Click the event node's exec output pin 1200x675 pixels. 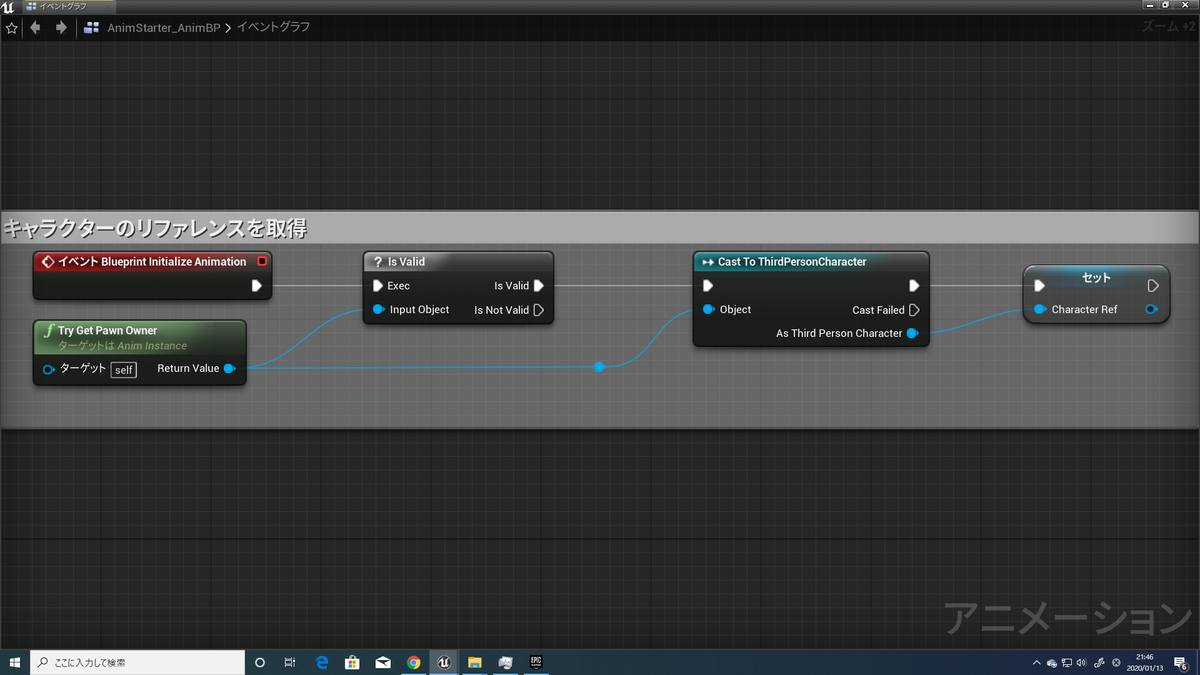(257, 286)
